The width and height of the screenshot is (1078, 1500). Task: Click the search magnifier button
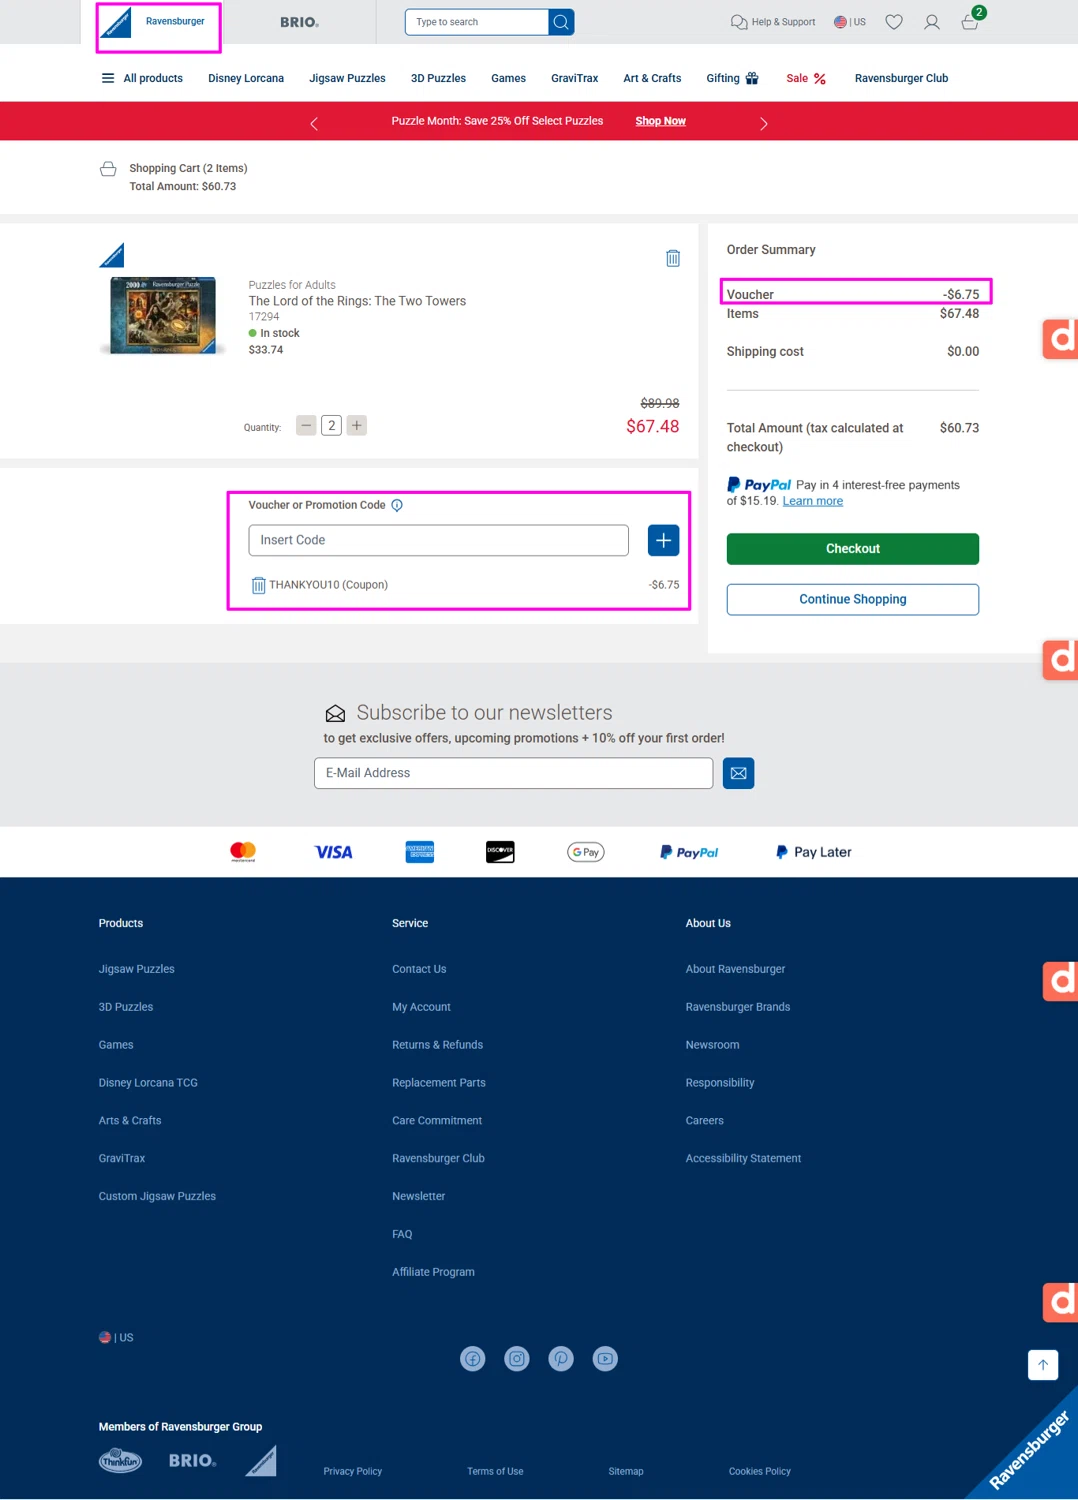point(561,22)
